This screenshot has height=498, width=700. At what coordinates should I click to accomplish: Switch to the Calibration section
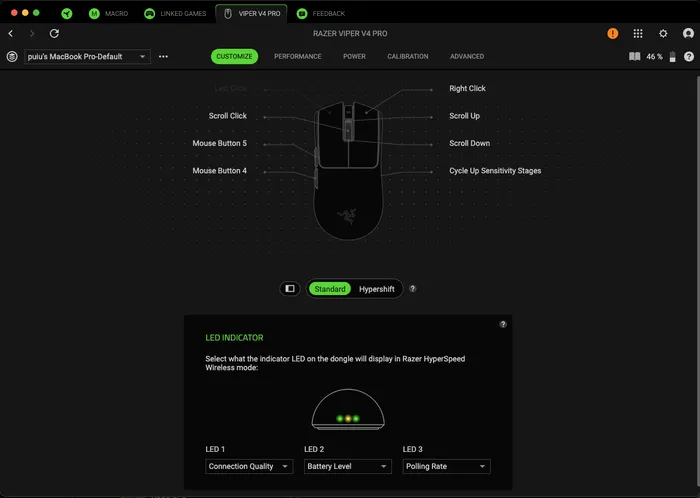408,57
